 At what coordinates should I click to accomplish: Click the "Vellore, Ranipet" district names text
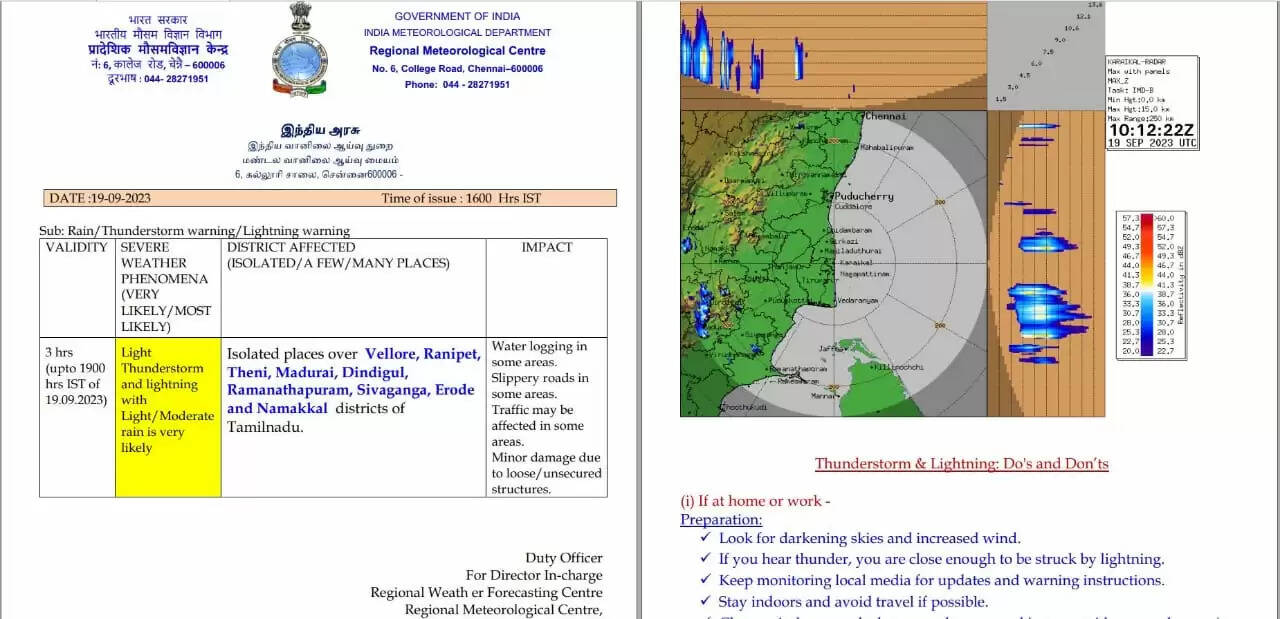(x=422, y=354)
